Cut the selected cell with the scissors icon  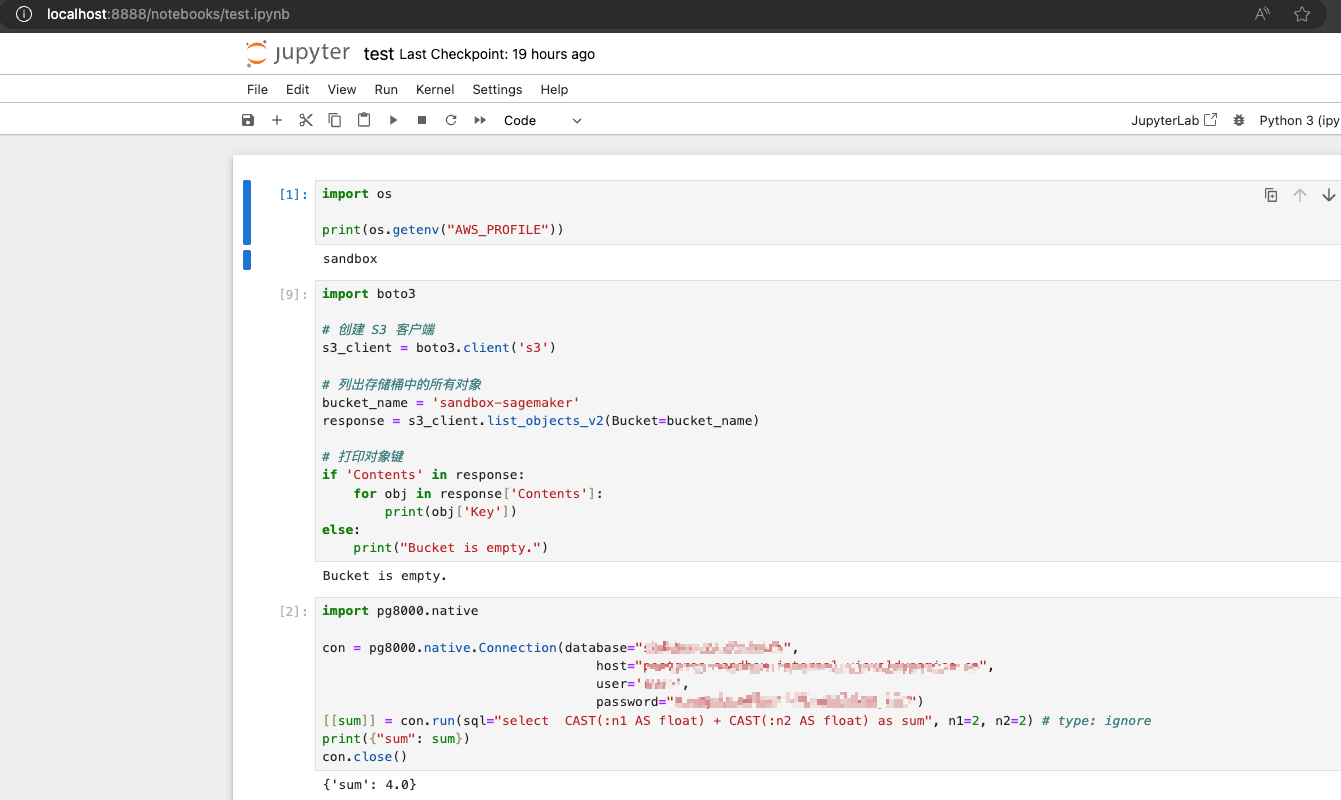tap(306, 120)
